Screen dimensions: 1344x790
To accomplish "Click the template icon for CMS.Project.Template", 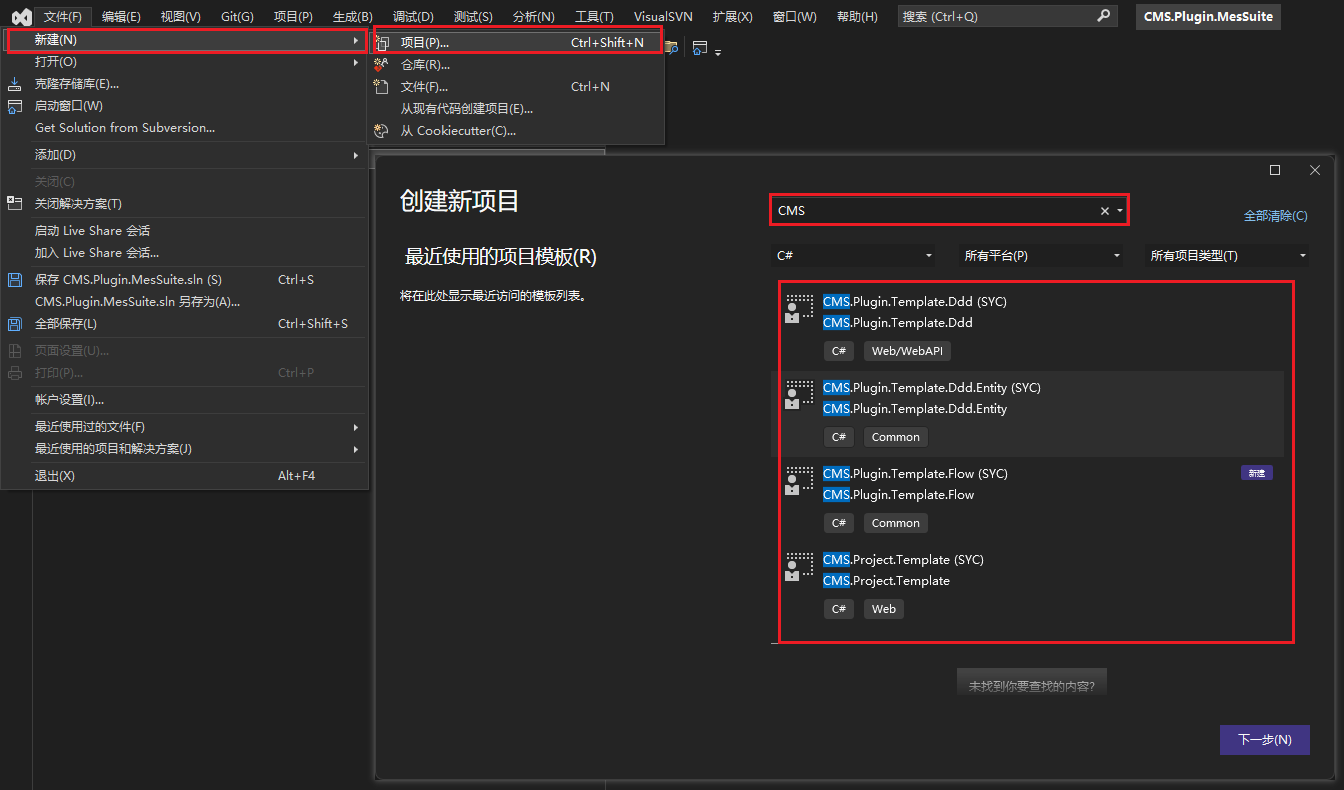I will (799, 567).
